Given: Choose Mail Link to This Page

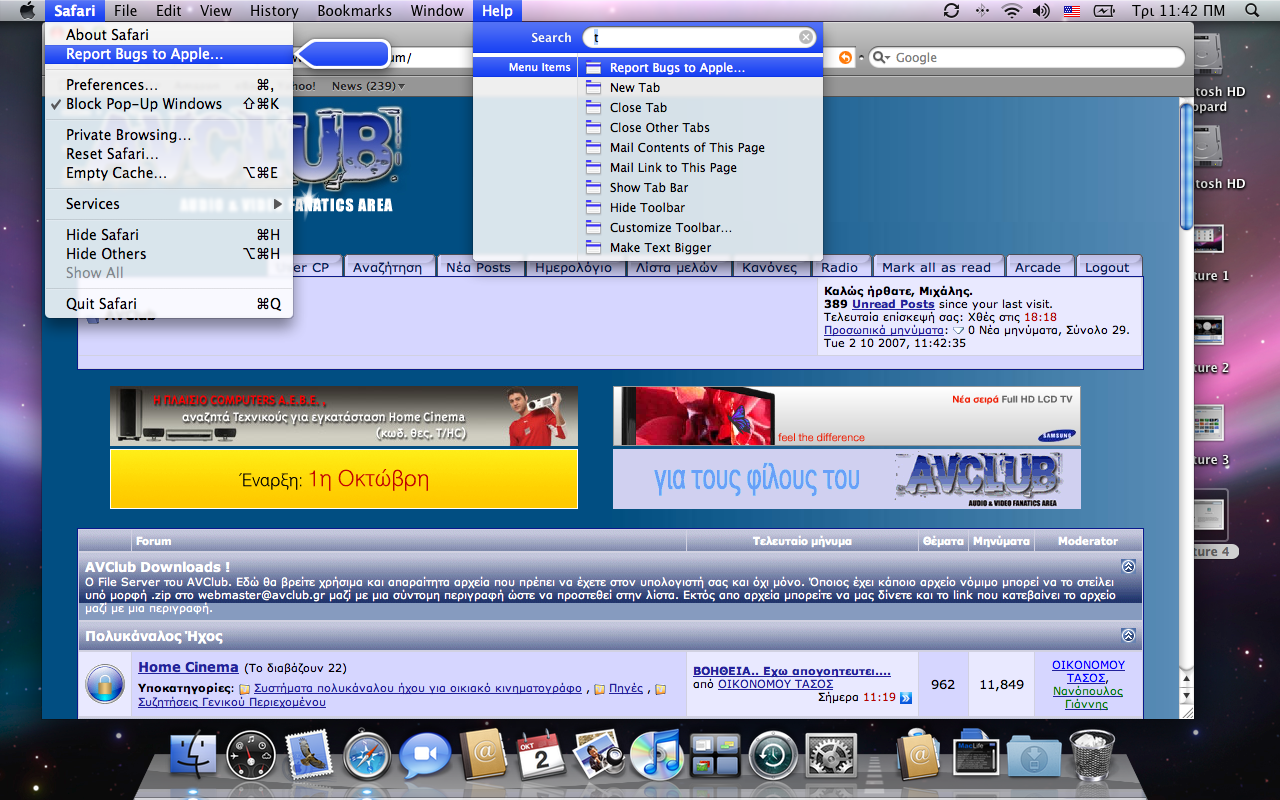Looking at the screenshot, I should pyautogui.click(x=700, y=167).
